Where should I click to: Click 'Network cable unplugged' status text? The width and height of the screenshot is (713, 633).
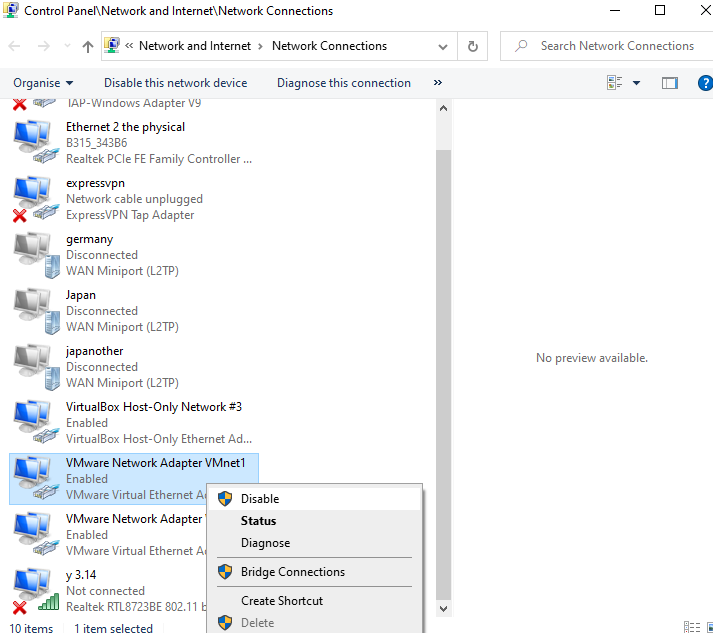click(134, 199)
